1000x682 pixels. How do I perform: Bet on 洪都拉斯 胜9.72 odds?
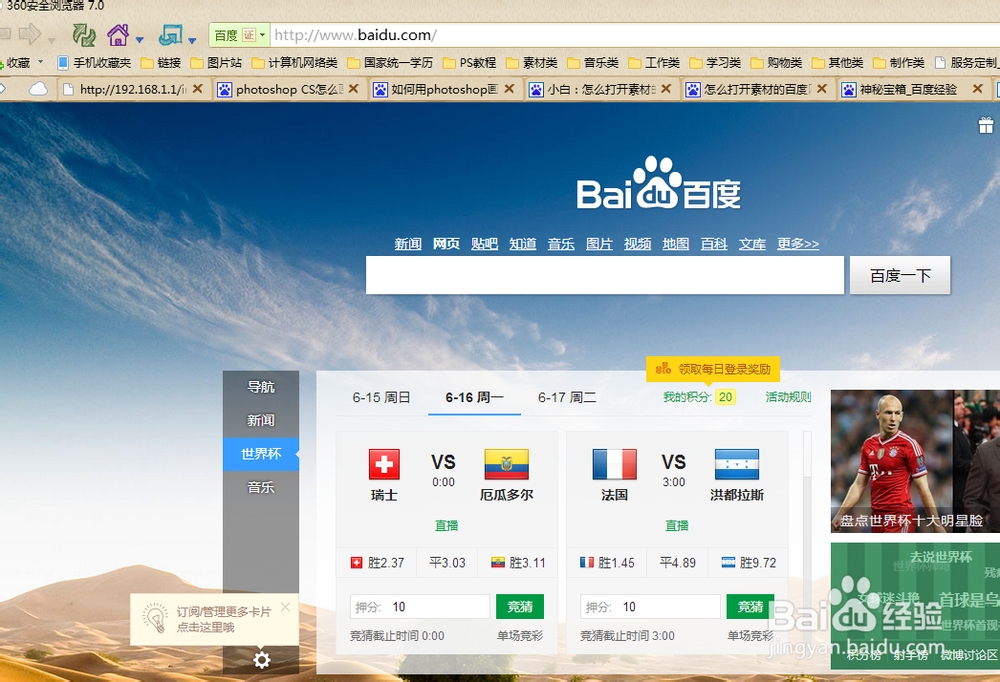tap(749, 563)
